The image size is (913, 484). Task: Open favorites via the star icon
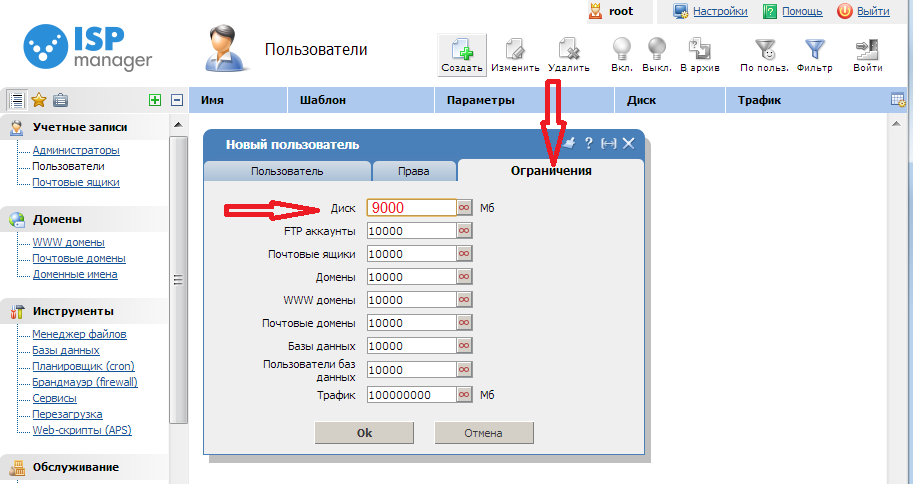tap(39, 100)
